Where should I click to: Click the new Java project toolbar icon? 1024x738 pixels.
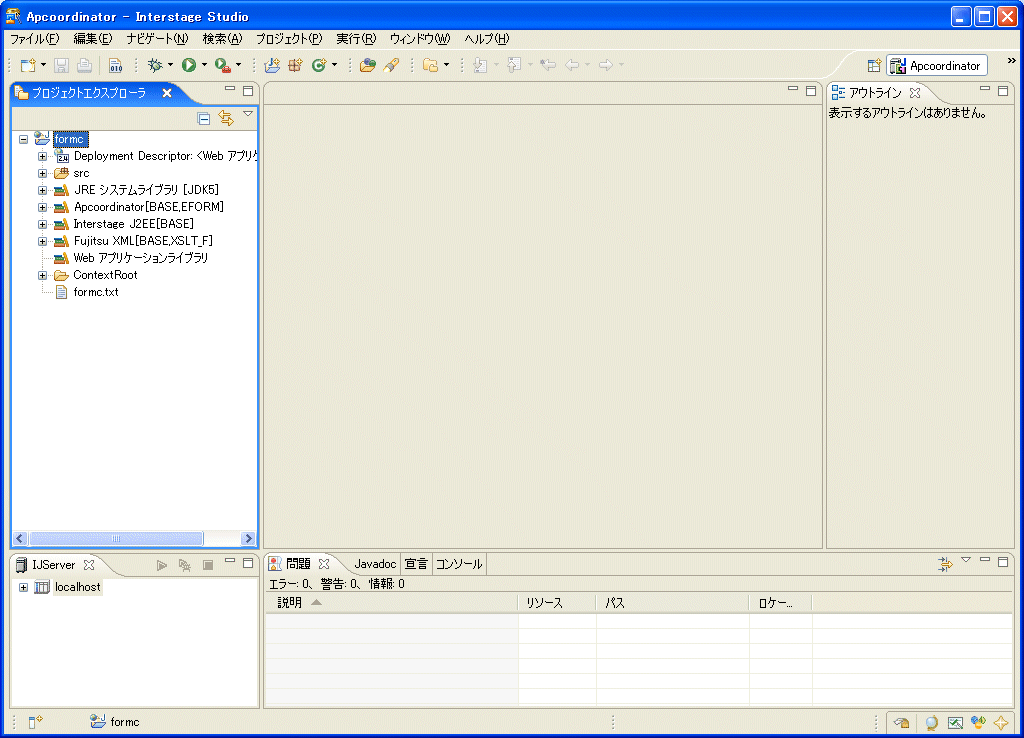(x=272, y=65)
